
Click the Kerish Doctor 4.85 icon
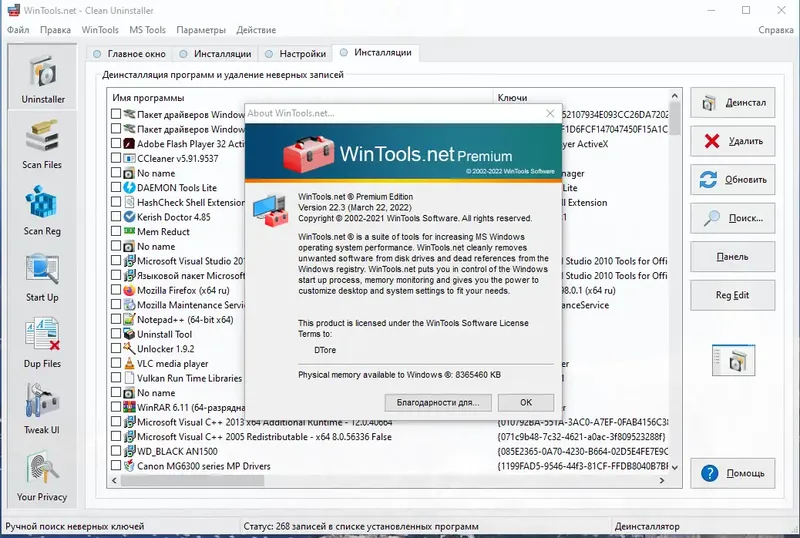(129, 217)
